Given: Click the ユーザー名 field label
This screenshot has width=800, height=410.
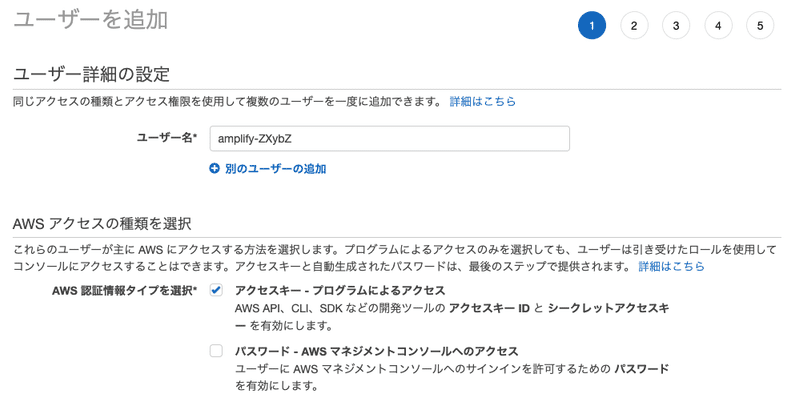Looking at the screenshot, I should 167,138.
